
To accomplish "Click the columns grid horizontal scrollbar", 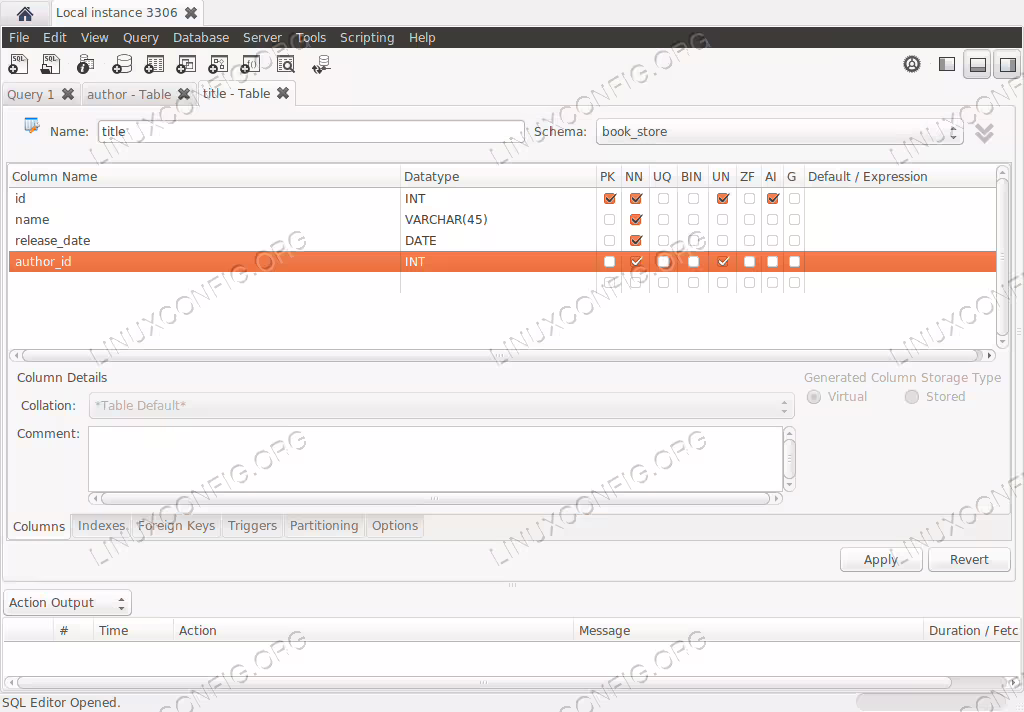I will [x=502, y=355].
